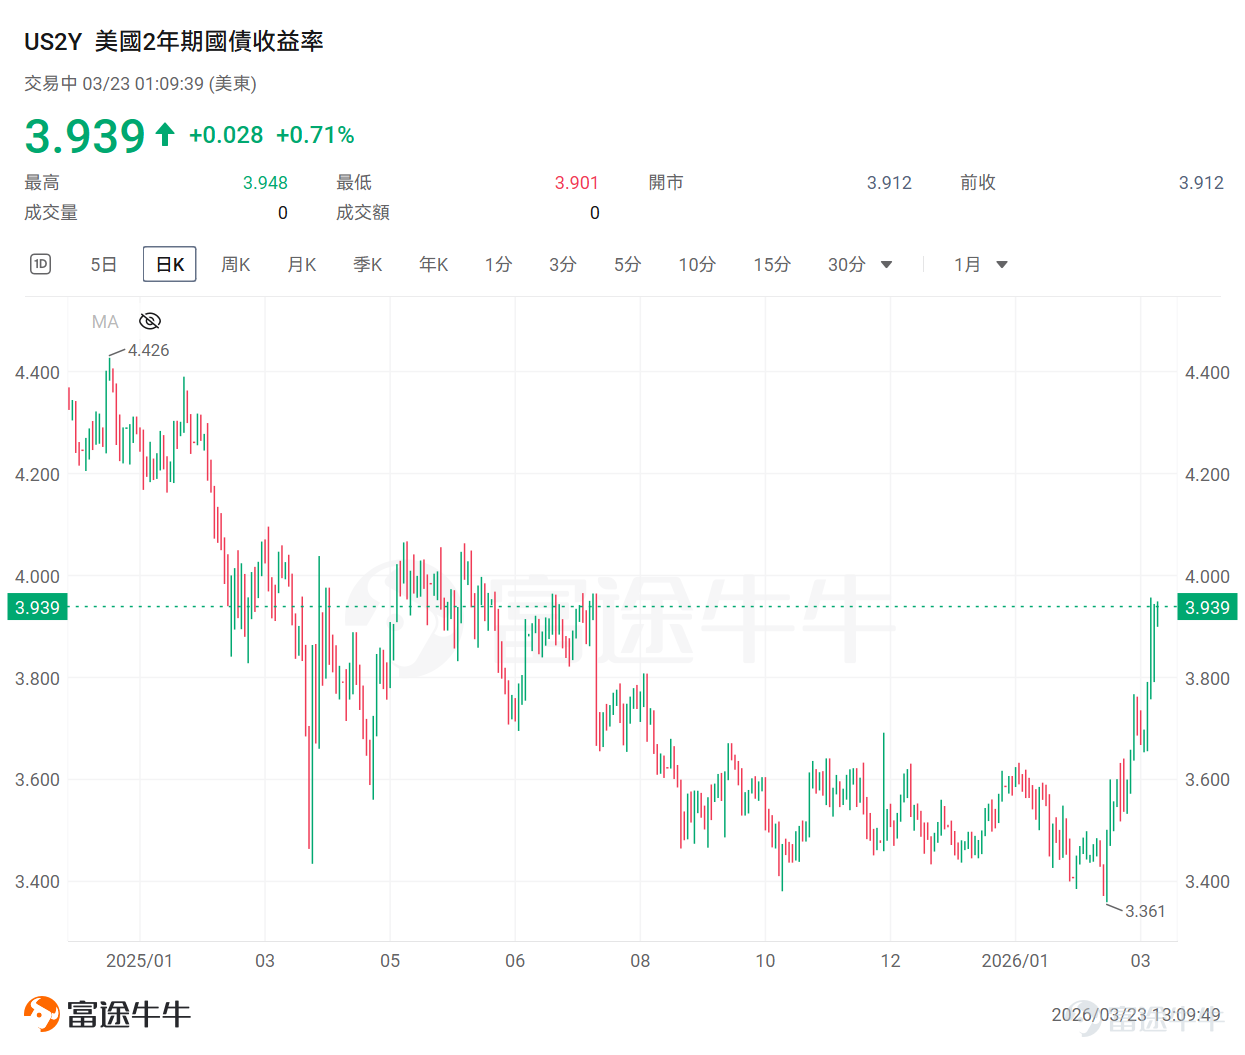Image resolution: width=1245 pixels, height=1055 pixels.
Task: Click the MA indicator label
Action: [x=105, y=321]
